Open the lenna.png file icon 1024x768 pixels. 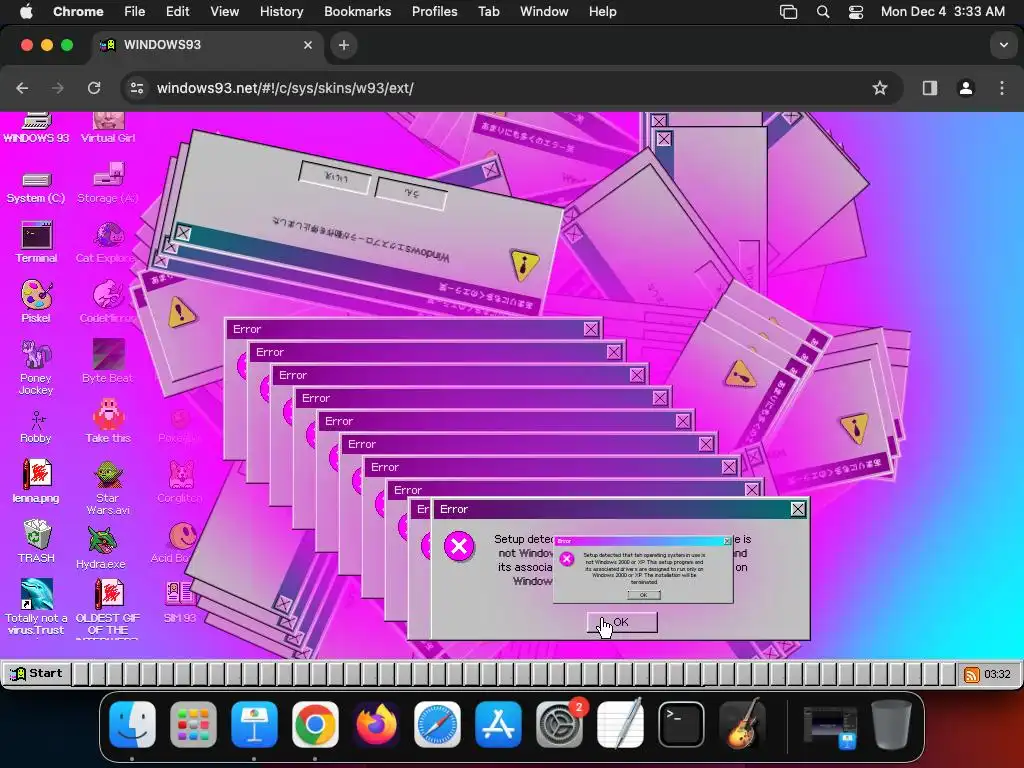coord(36,481)
